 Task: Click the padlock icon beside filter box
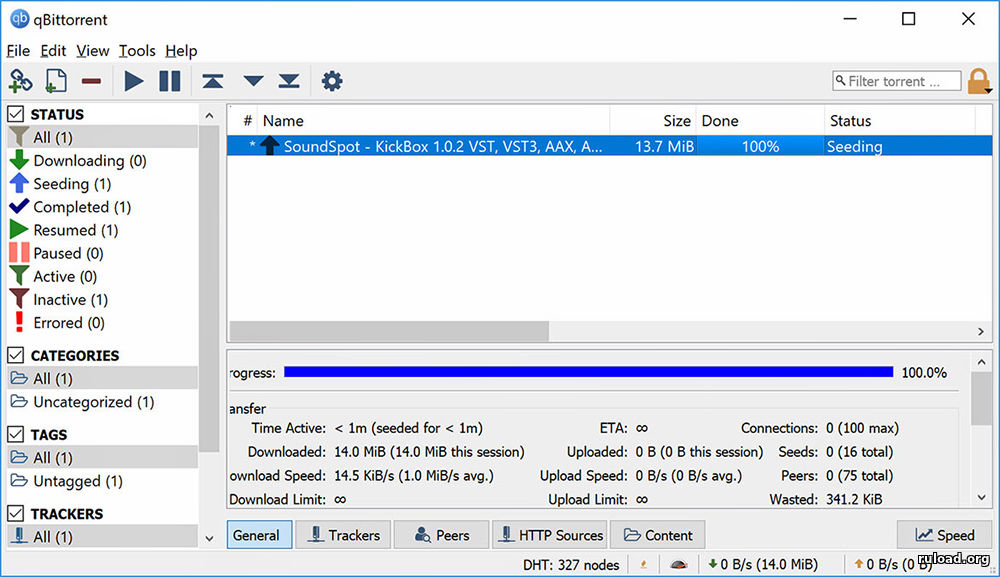coord(979,81)
